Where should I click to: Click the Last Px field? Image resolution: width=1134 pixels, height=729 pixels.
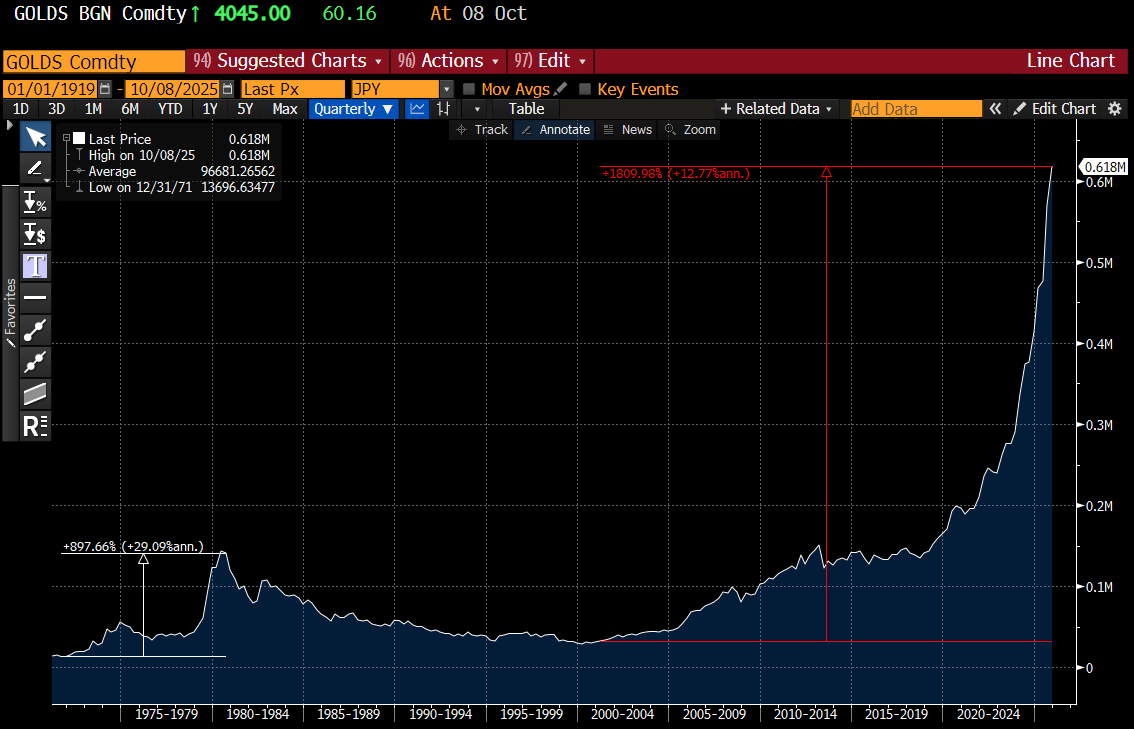(x=293, y=89)
